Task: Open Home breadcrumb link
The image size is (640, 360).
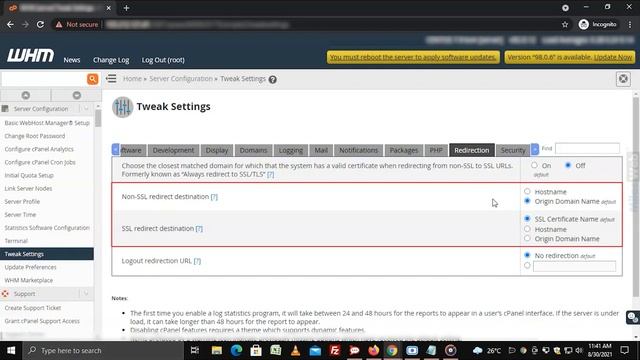Action: click(132, 79)
